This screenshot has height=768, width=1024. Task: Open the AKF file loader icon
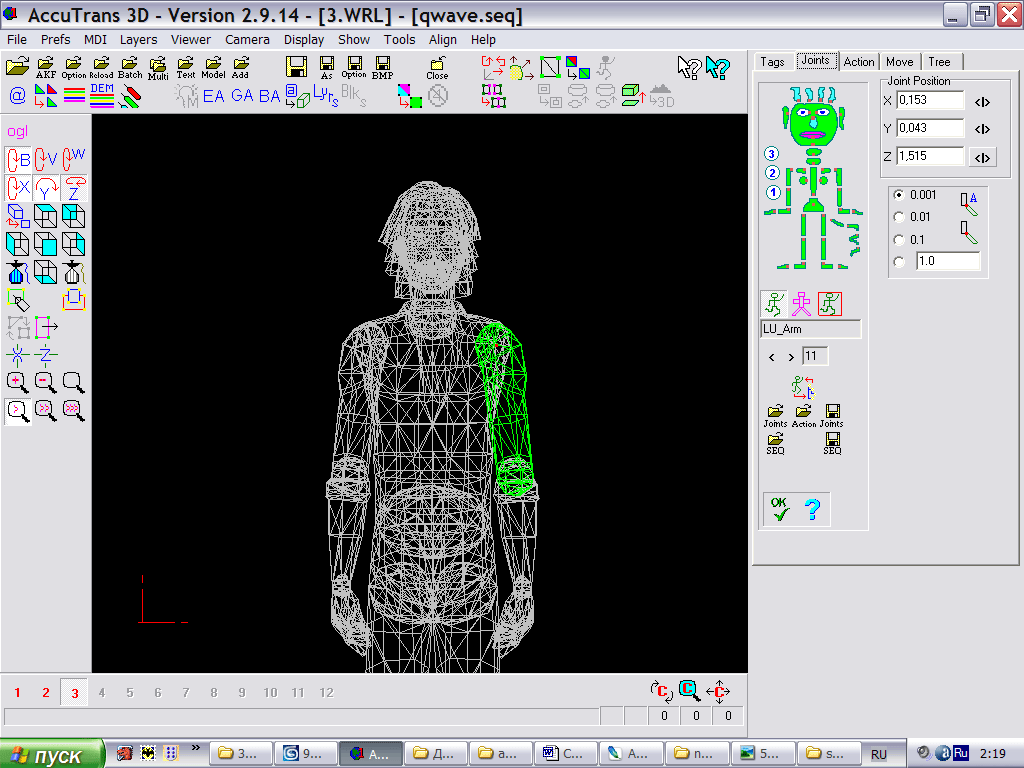click(46, 68)
